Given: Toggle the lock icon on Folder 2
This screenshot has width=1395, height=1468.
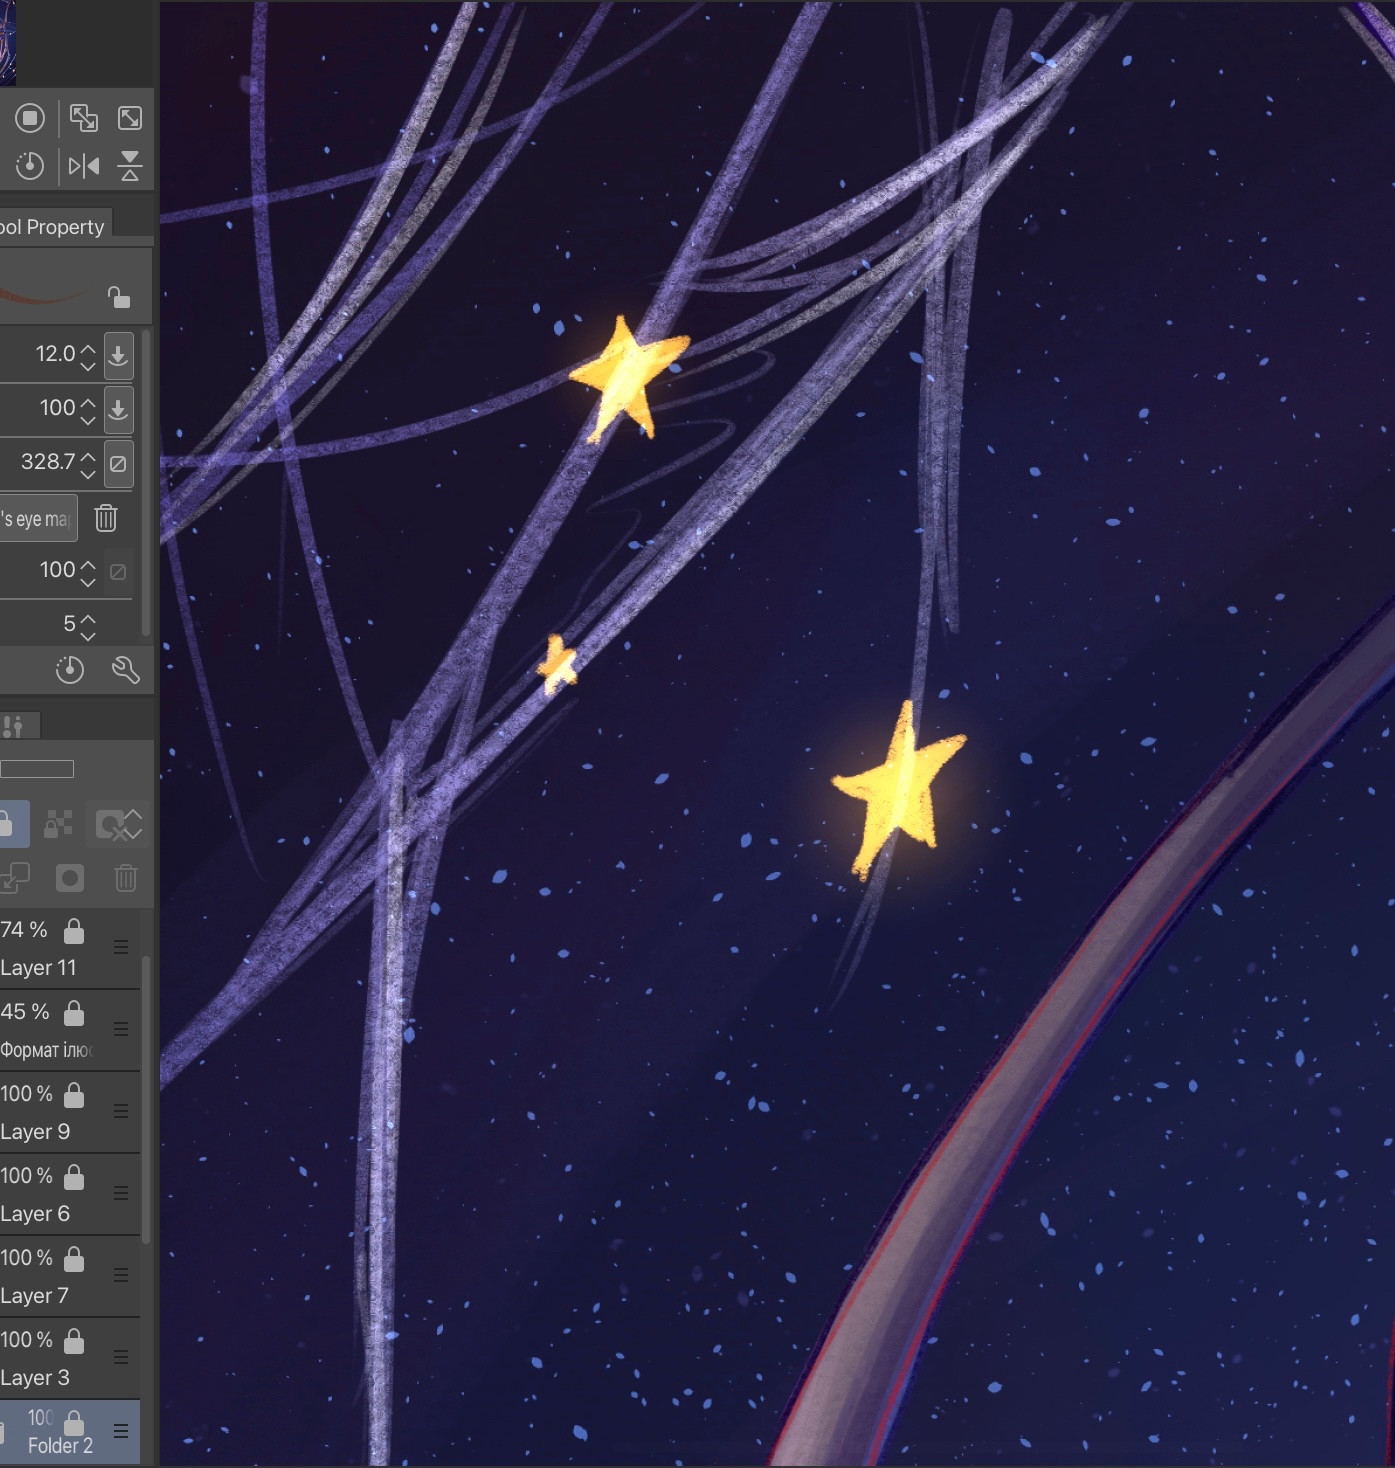Looking at the screenshot, I should point(74,1423).
